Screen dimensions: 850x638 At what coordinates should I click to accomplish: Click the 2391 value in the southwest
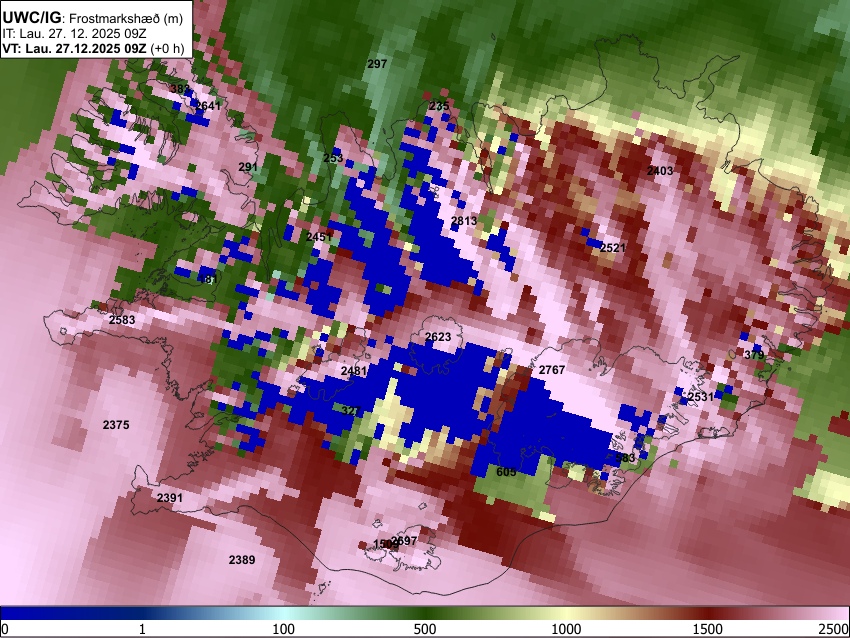(x=170, y=498)
